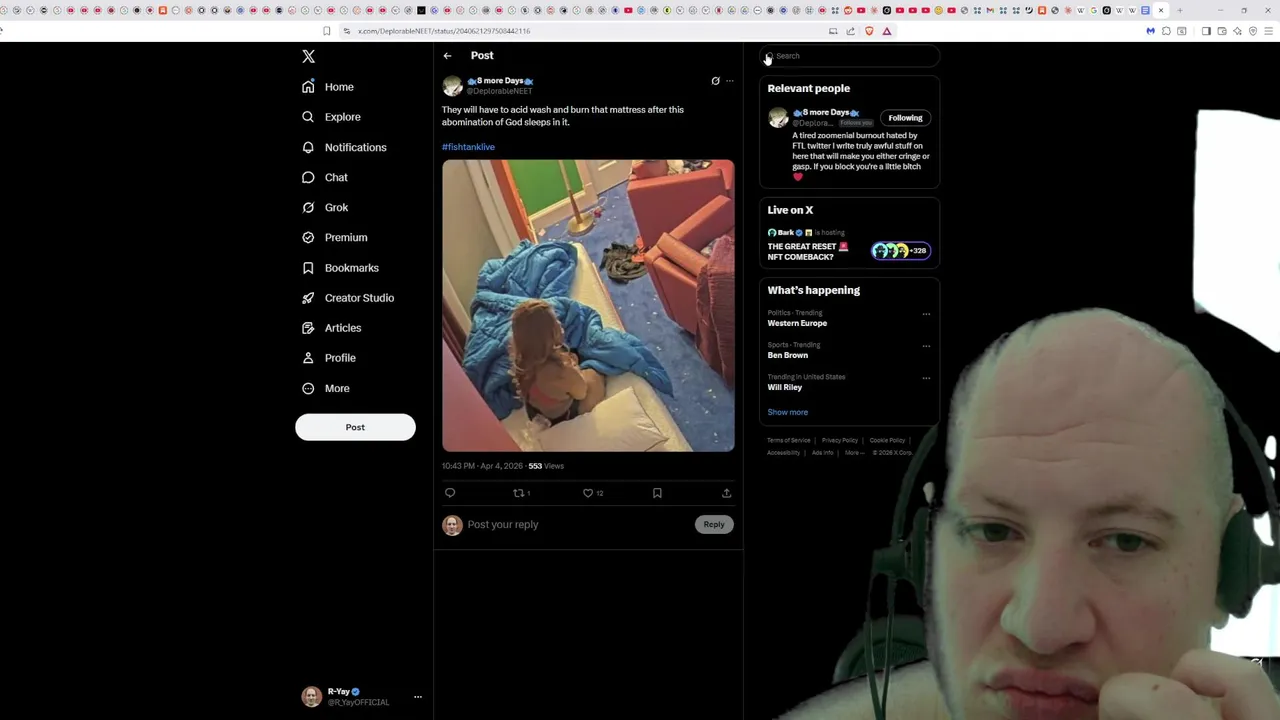Click the @DeplorableNEET handle on the post

coord(499,91)
